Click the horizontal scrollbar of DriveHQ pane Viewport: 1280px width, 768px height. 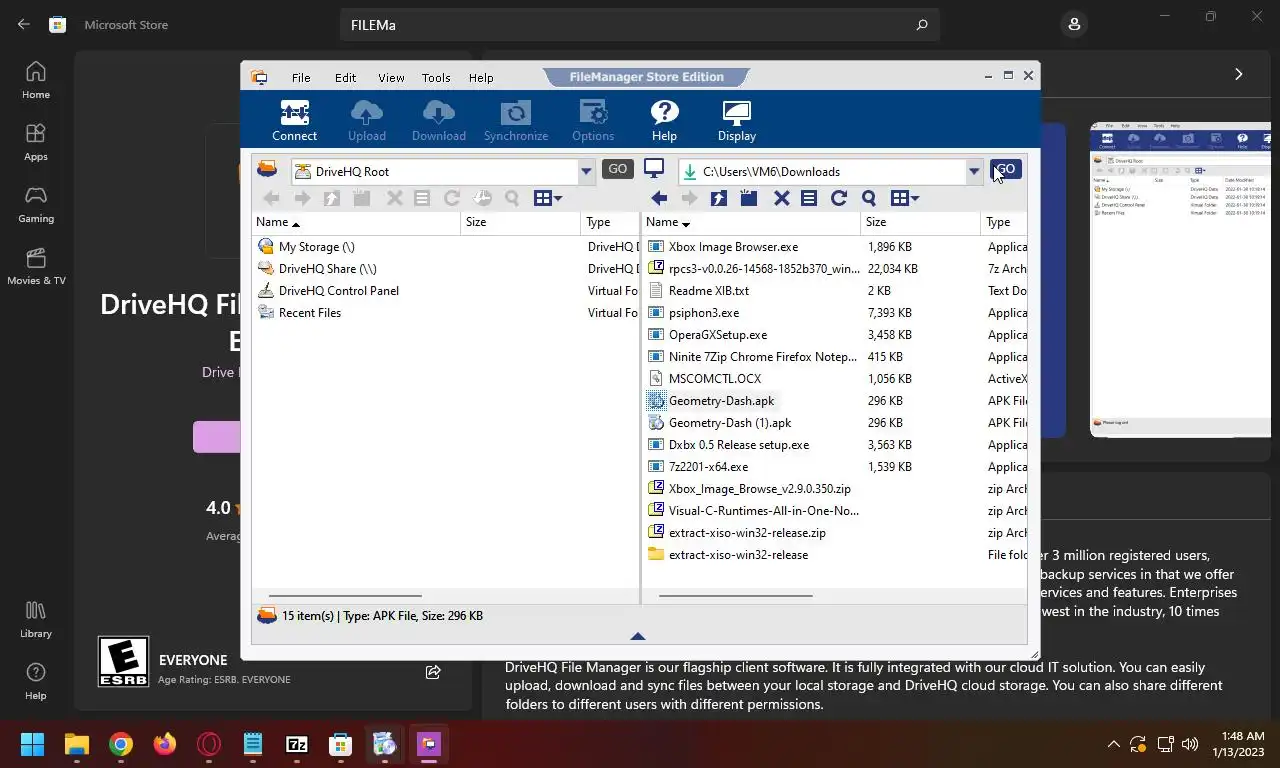[345, 596]
